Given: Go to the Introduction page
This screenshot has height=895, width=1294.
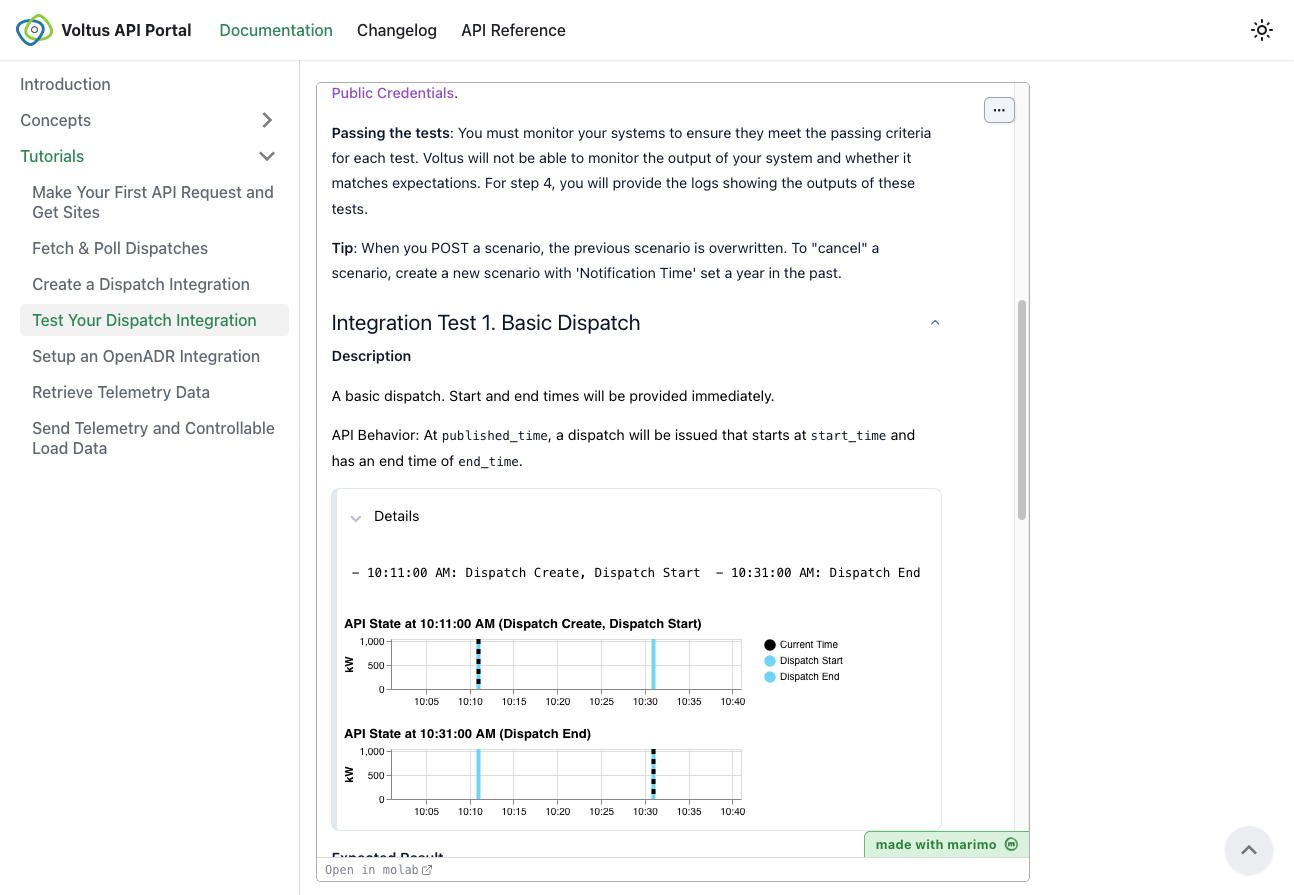Looking at the screenshot, I should point(65,84).
